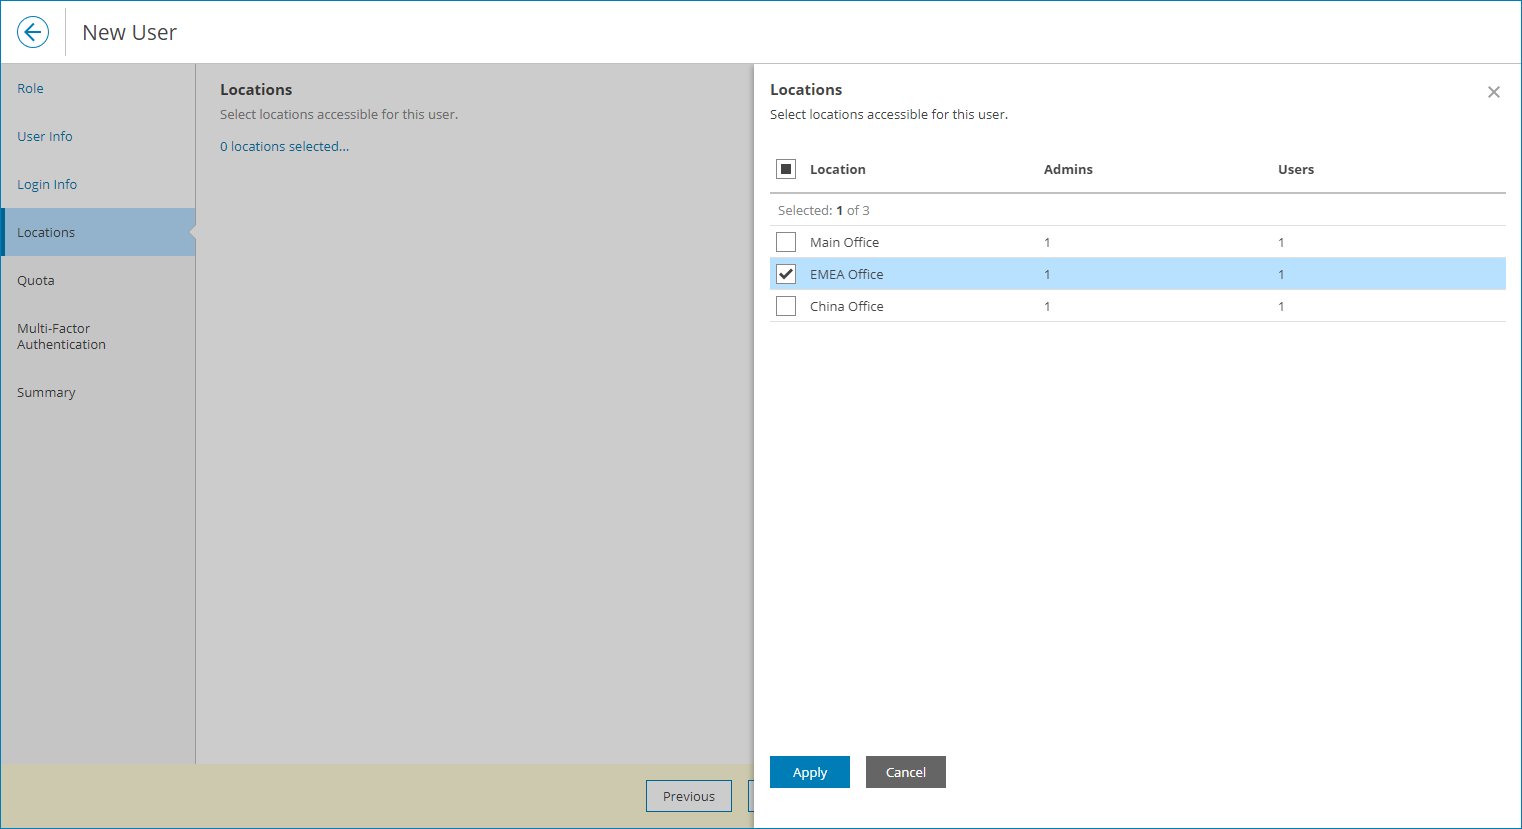Switch to the Login Info step

[x=47, y=184]
